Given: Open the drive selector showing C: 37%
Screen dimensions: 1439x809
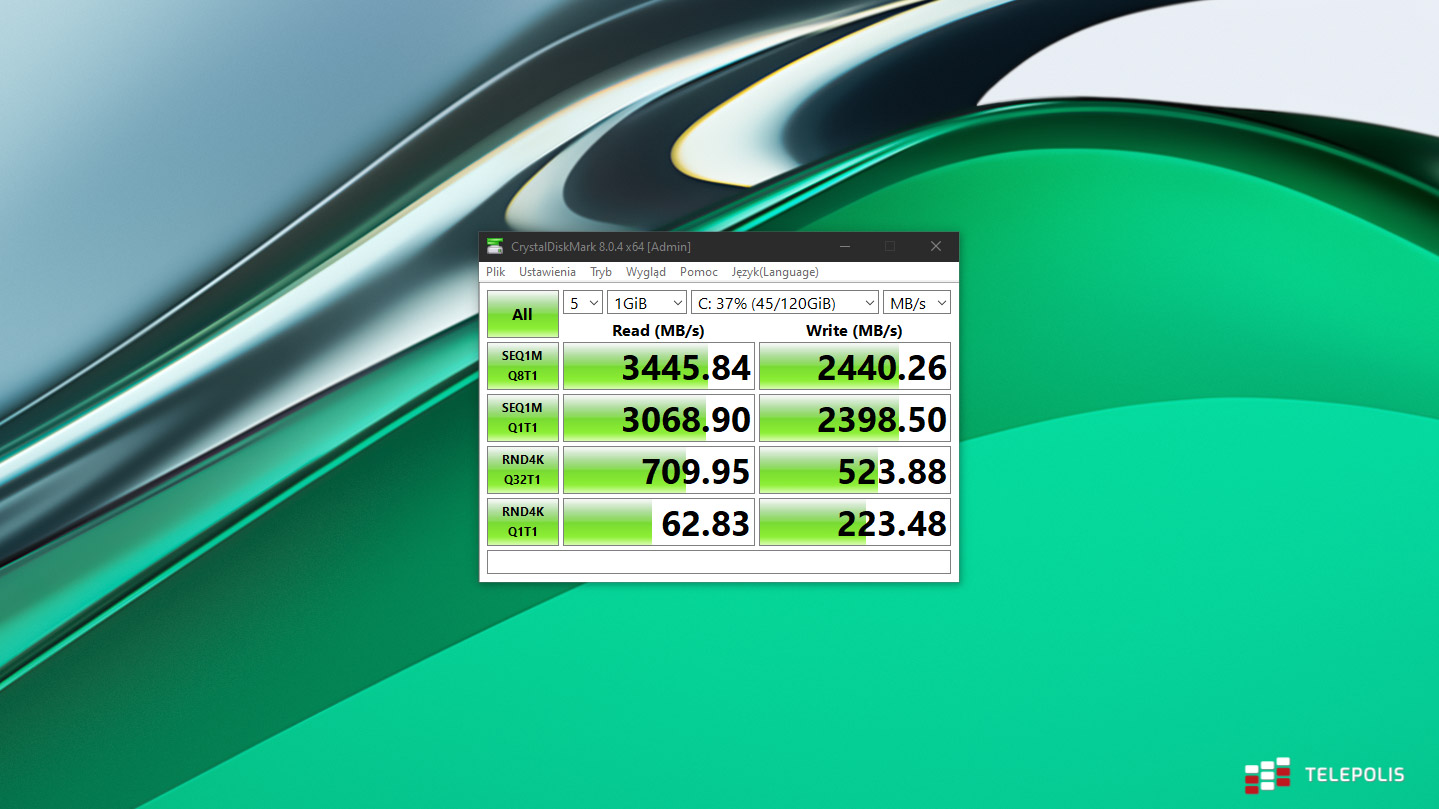Looking at the screenshot, I should click(784, 303).
